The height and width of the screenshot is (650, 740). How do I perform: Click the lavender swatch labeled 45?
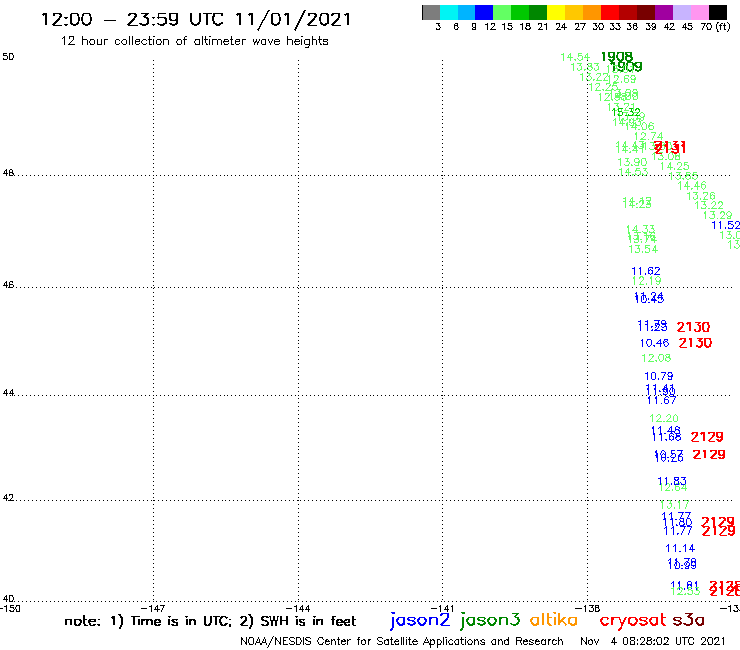pos(681,12)
